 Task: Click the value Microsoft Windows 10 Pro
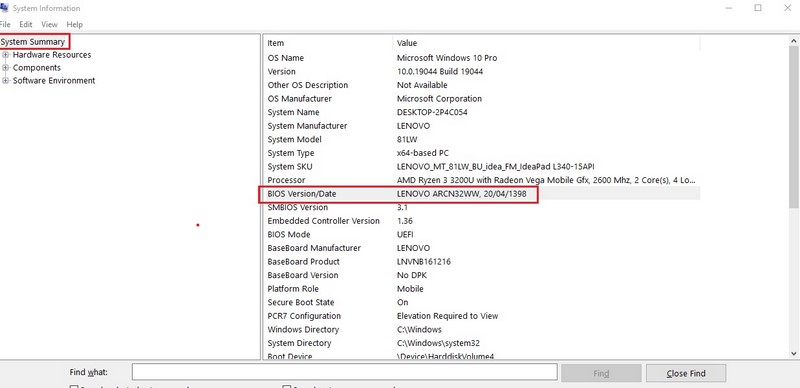click(x=447, y=58)
